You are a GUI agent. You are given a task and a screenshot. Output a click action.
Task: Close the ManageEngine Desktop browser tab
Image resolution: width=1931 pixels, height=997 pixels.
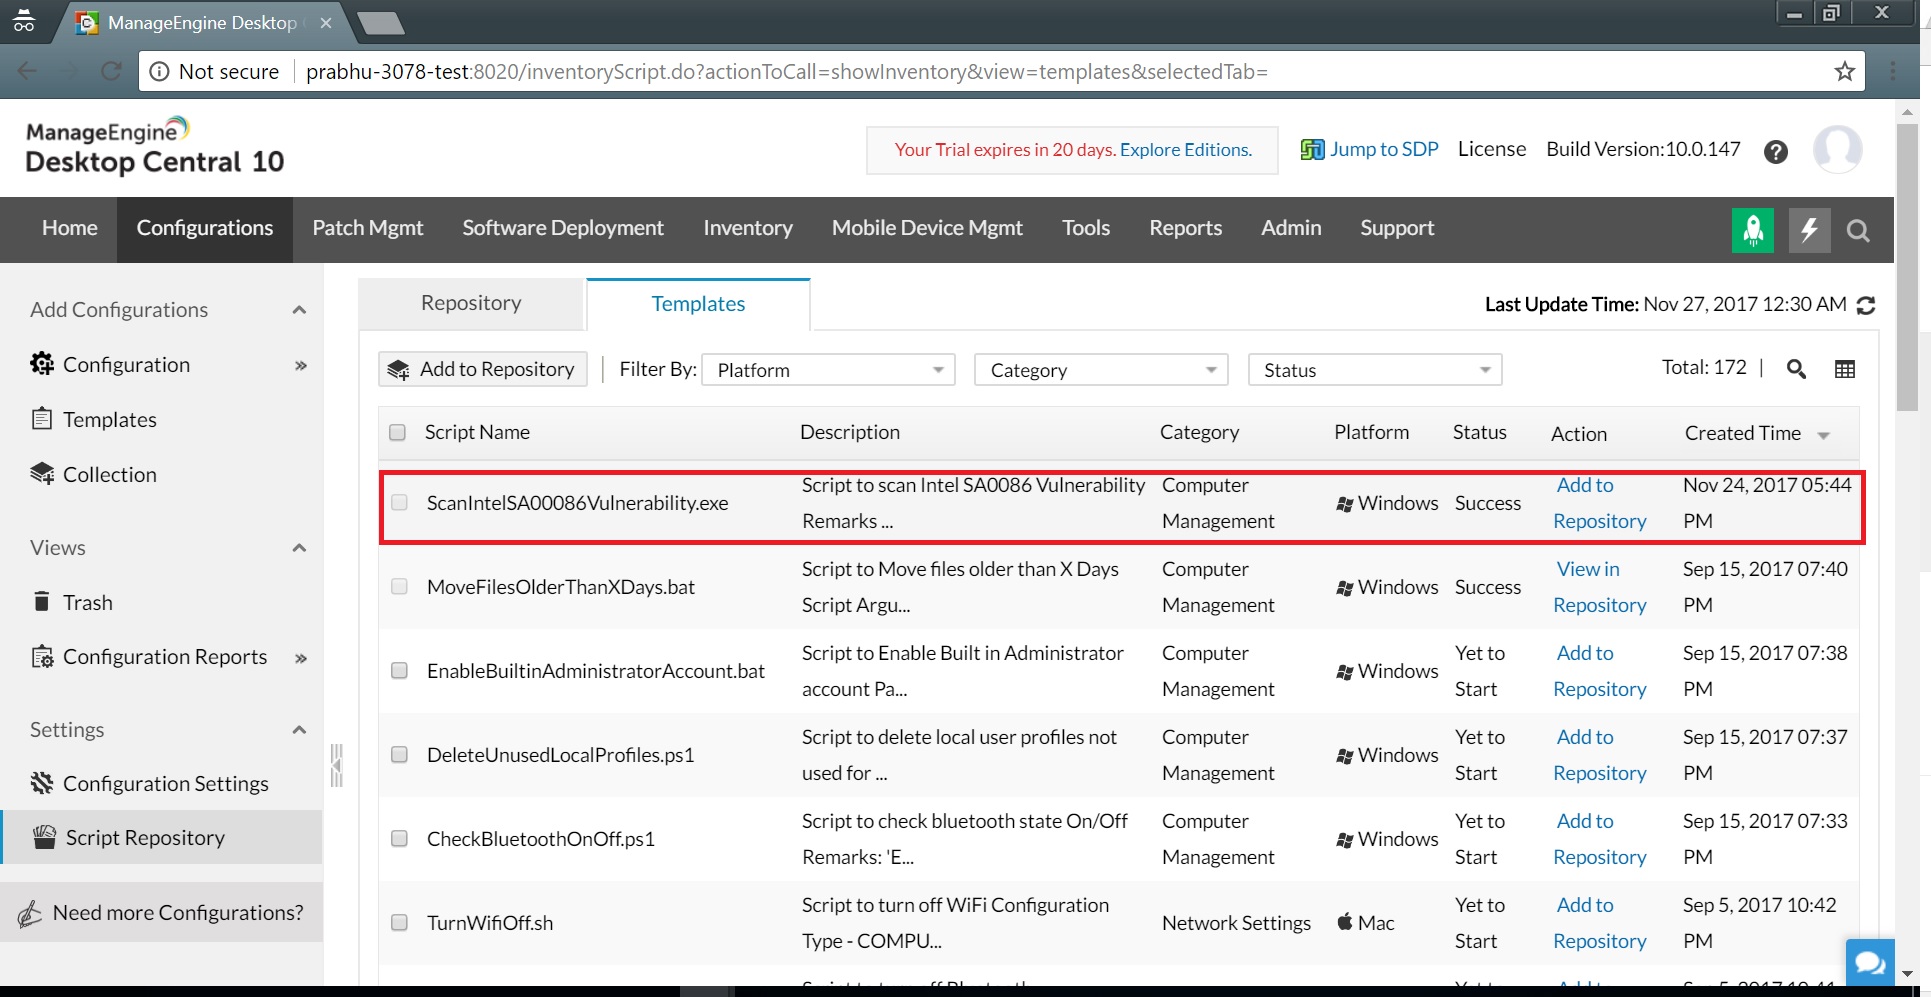pos(326,23)
